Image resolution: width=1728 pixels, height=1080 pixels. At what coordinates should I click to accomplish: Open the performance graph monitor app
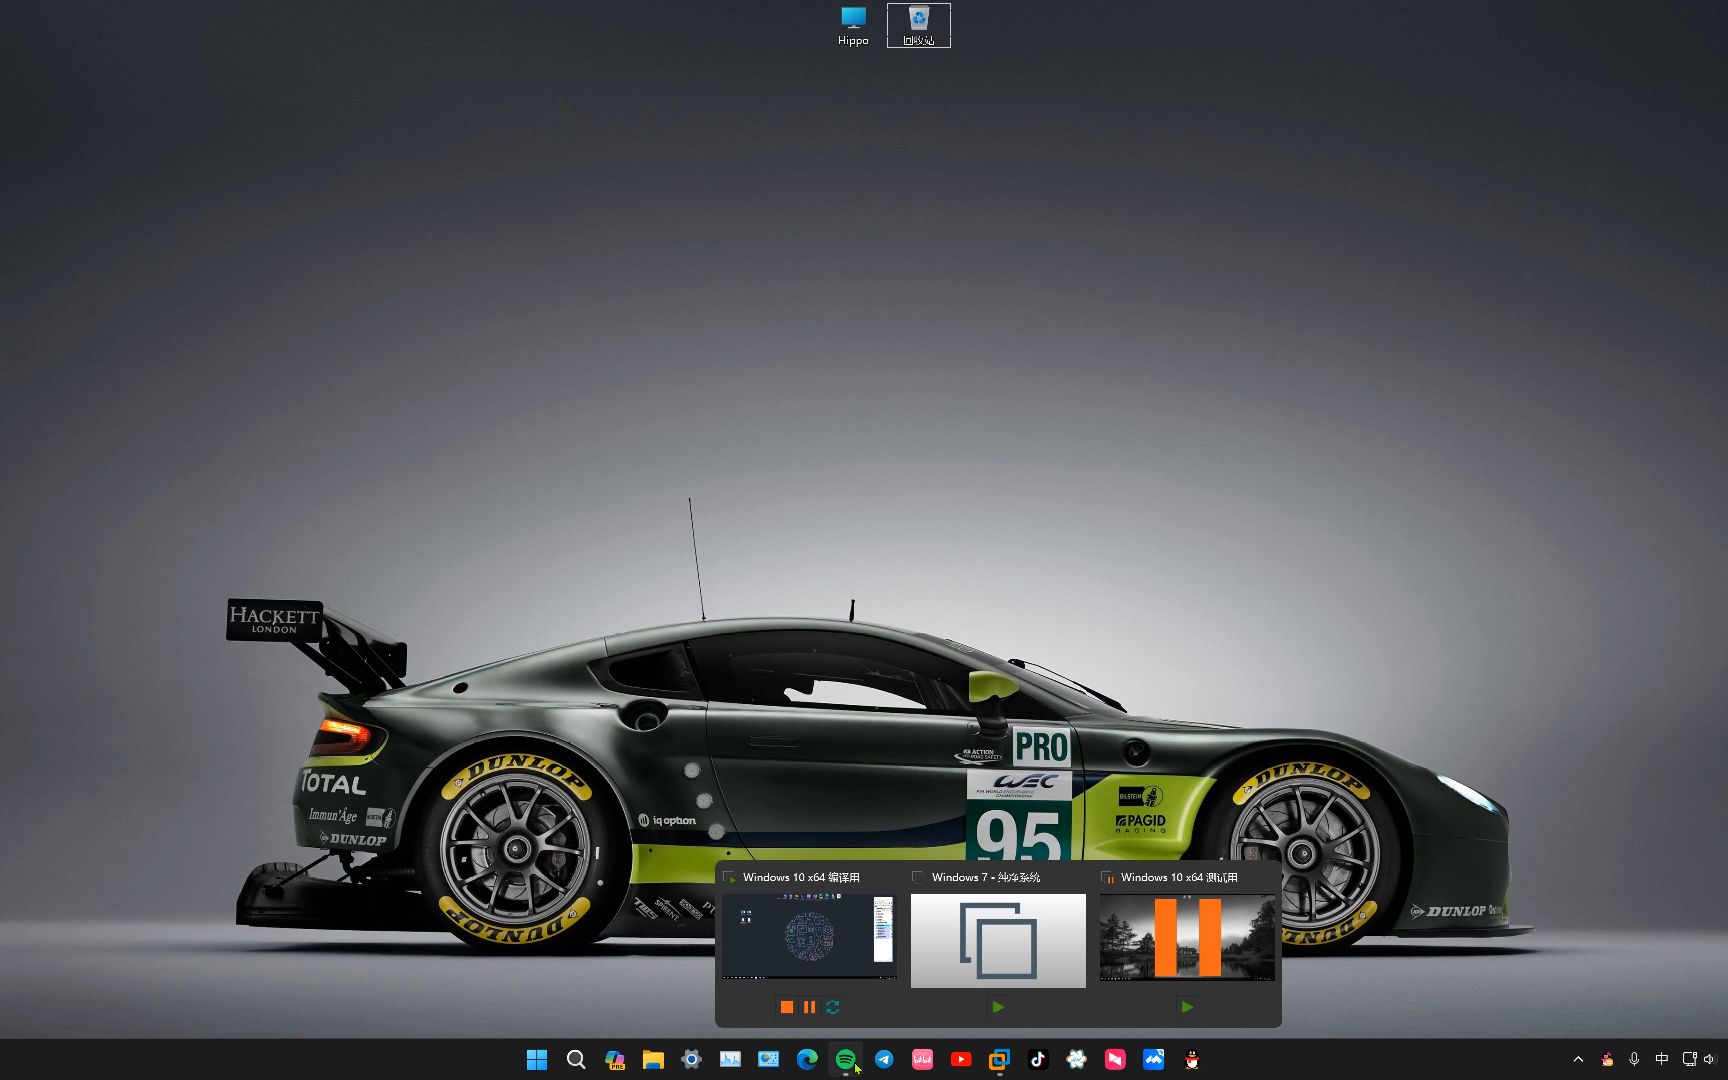point(730,1059)
